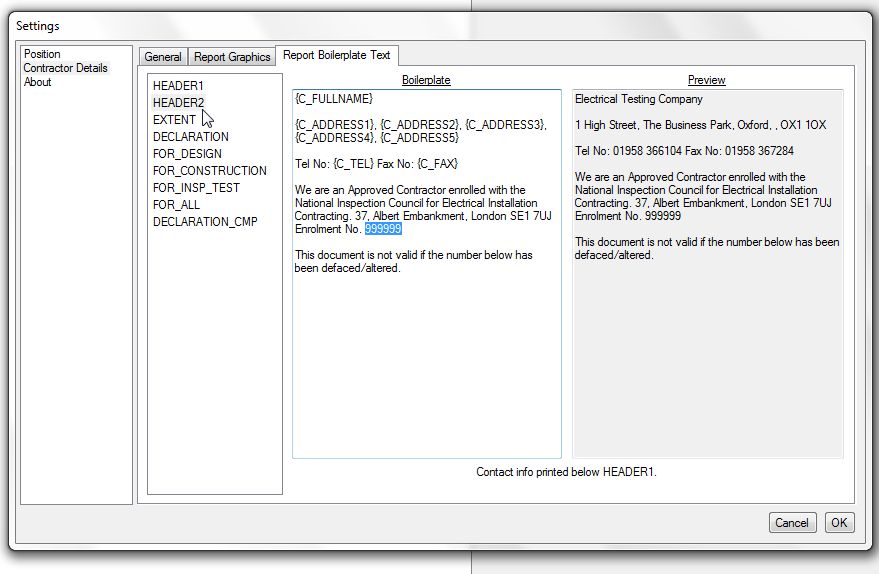The width and height of the screenshot is (879, 574).
Task: Click the {C_ADDRESS1} placeholder text
Action: tap(336, 124)
